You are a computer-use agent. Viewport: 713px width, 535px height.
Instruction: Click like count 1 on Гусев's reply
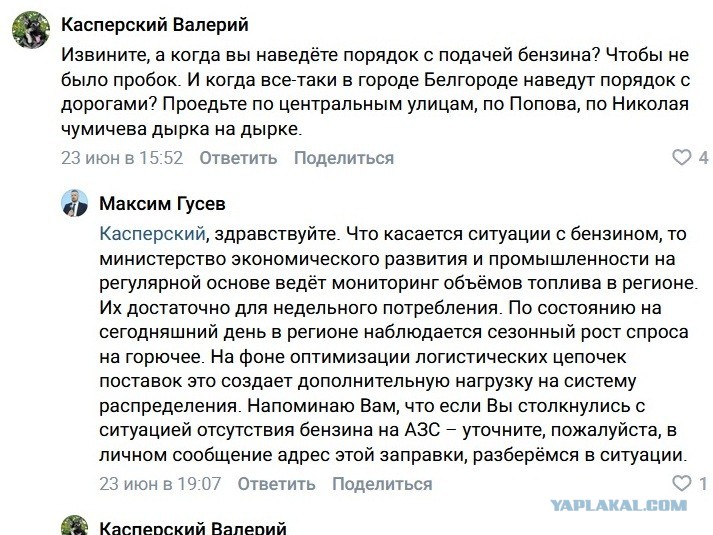(703, 483)
